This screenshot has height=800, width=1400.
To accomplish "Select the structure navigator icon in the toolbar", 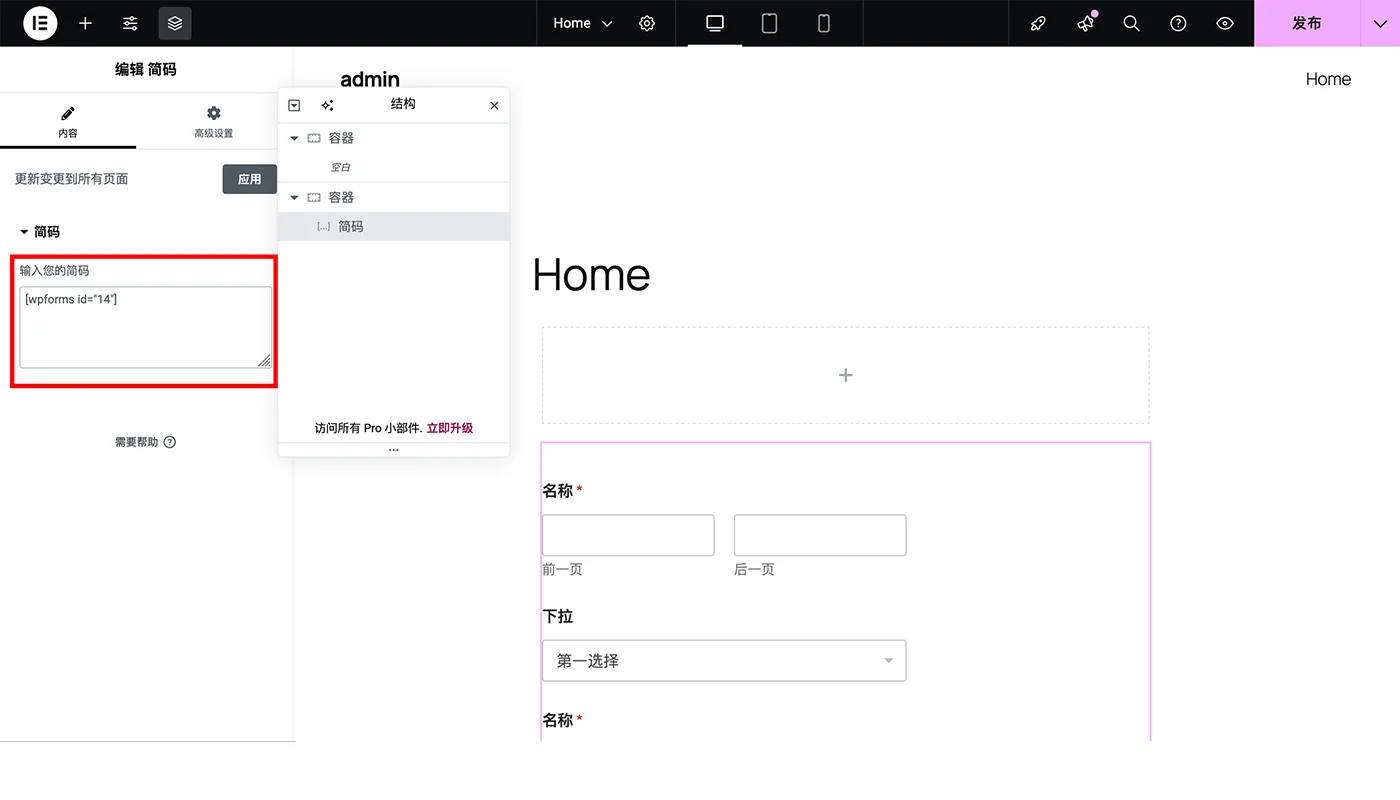I will point(175,23).
